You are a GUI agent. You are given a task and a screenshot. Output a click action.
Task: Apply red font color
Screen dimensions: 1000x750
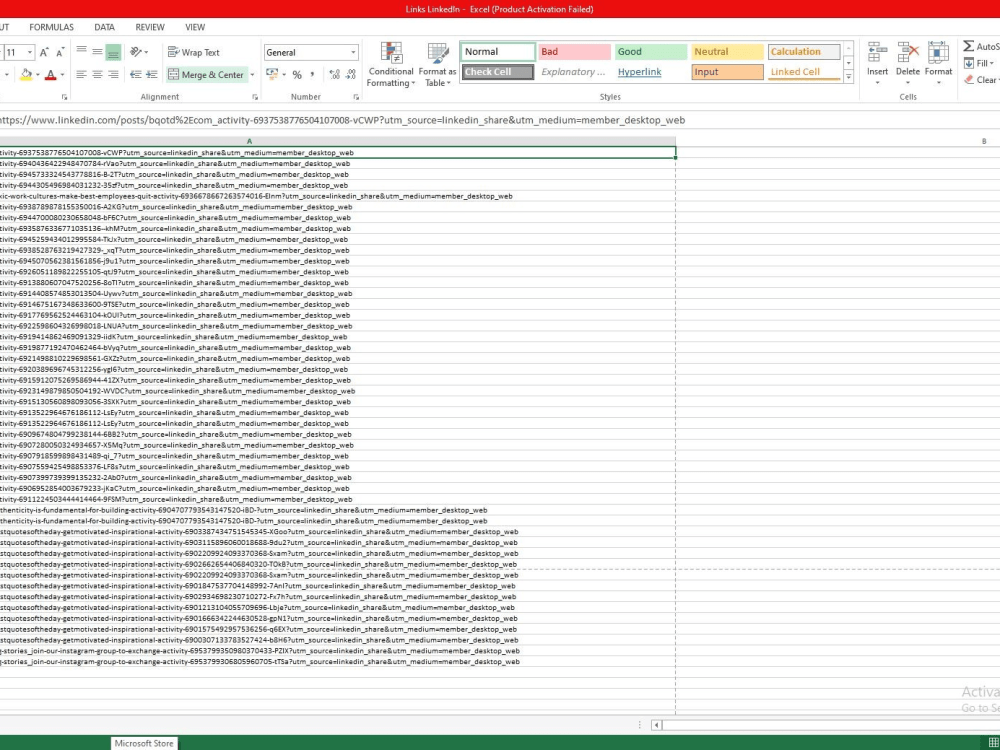(x=51, y=75)
